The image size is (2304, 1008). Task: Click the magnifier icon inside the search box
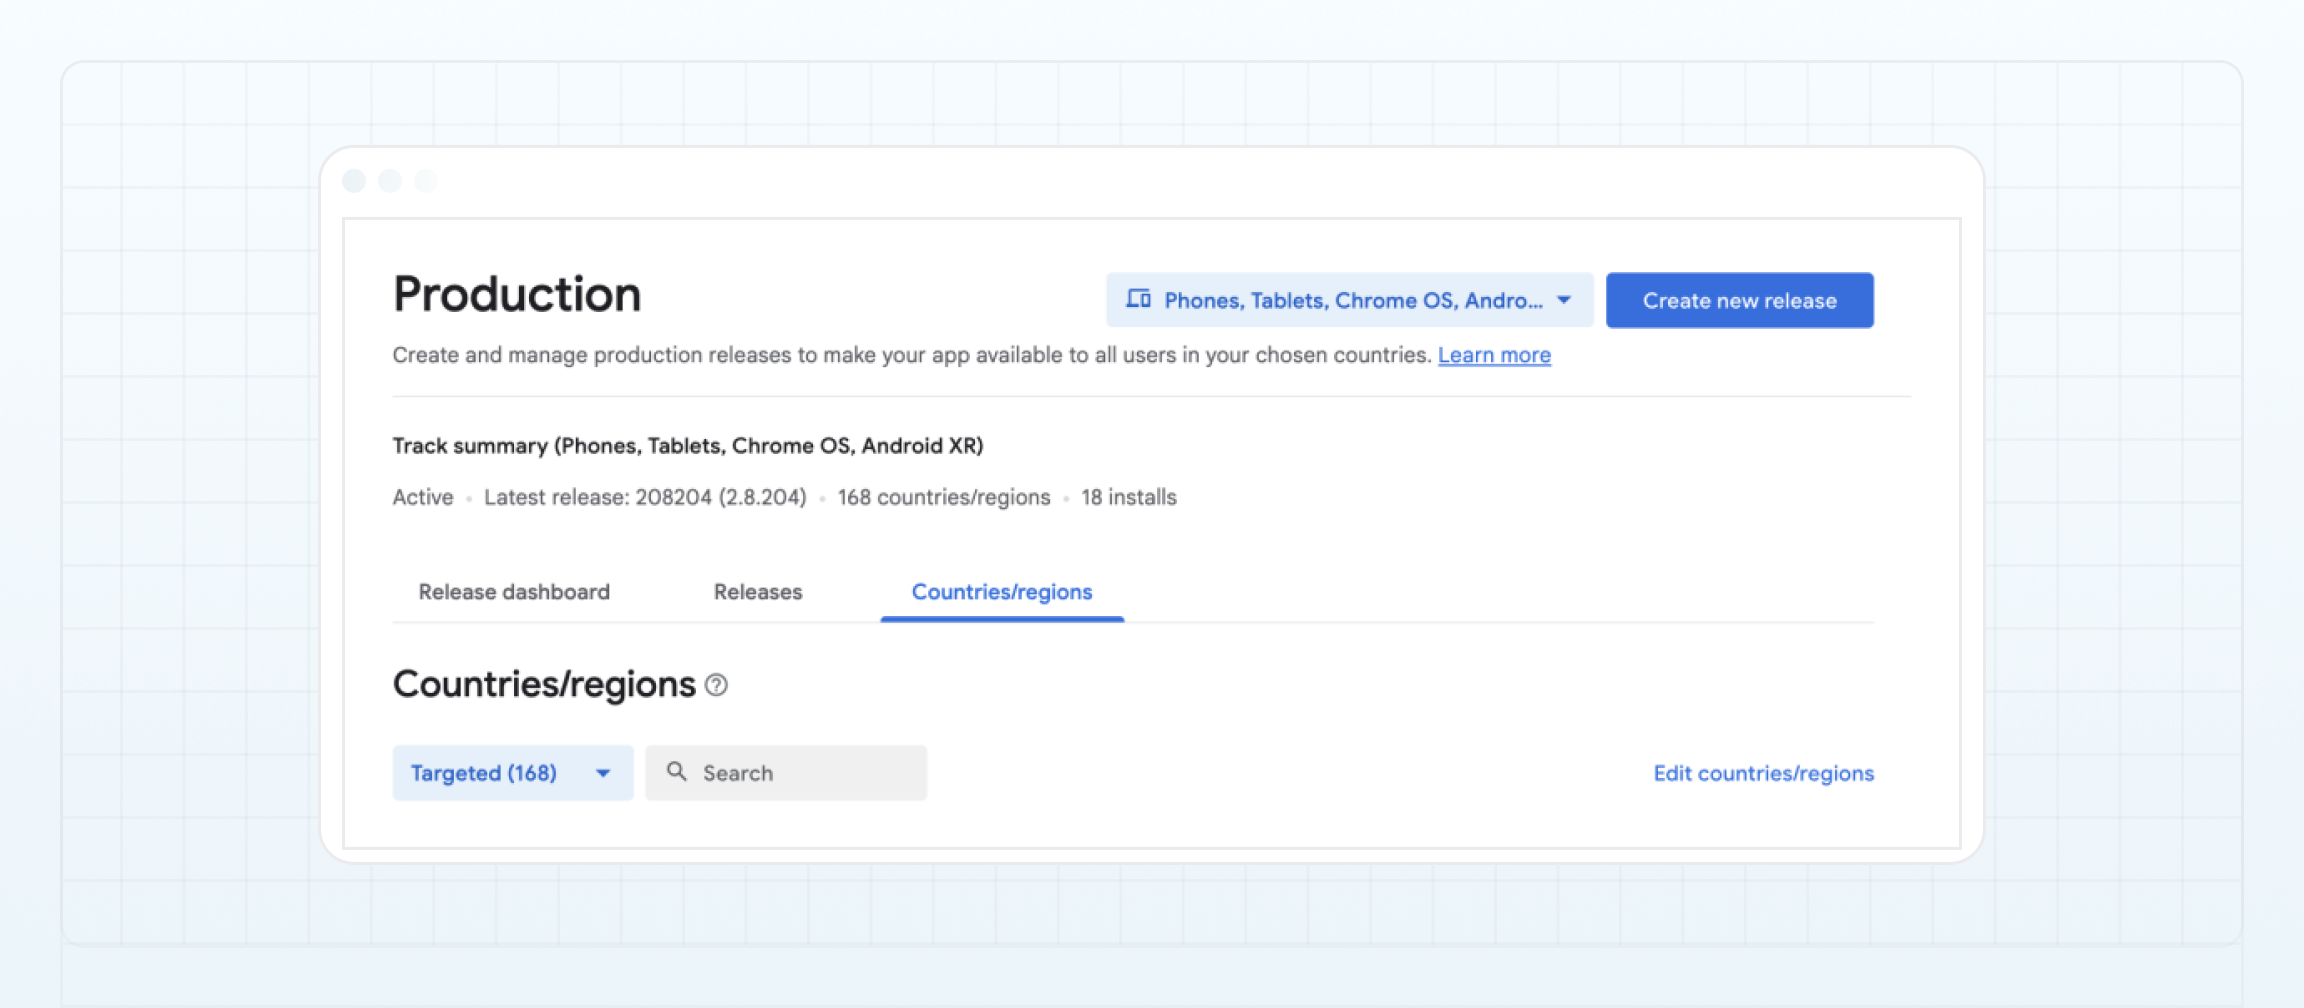pyautogui.click(x=676, y=772)
